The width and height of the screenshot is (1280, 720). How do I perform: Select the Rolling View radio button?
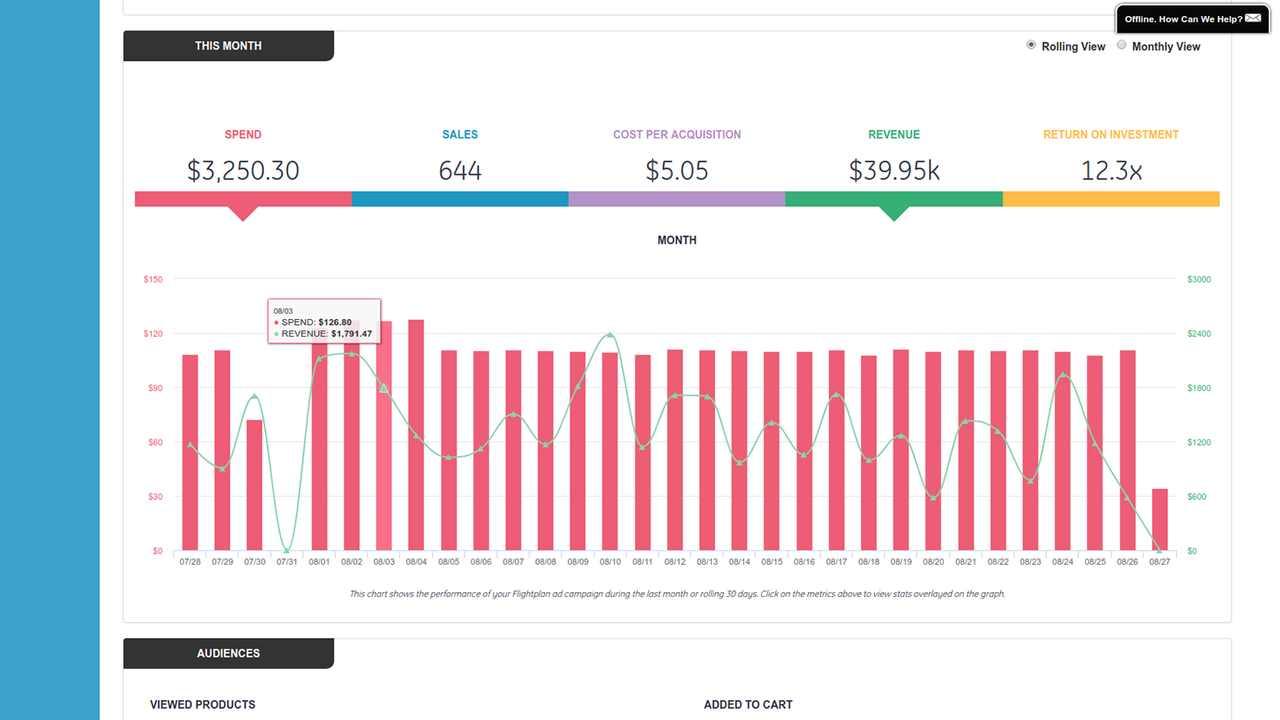pyautogui.click(x=1031, y=45)
